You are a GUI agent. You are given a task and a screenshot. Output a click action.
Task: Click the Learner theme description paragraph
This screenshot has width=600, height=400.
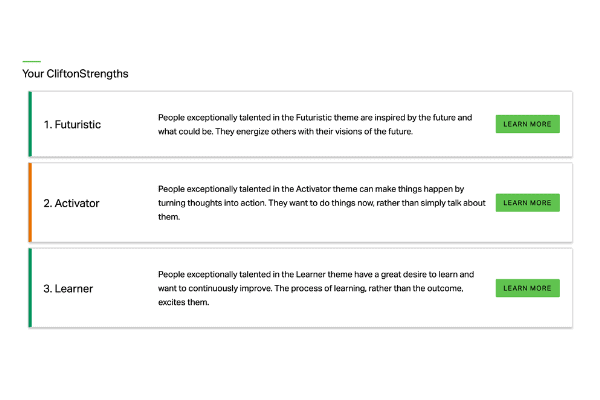pyautogui.click(x=316, y=288)
